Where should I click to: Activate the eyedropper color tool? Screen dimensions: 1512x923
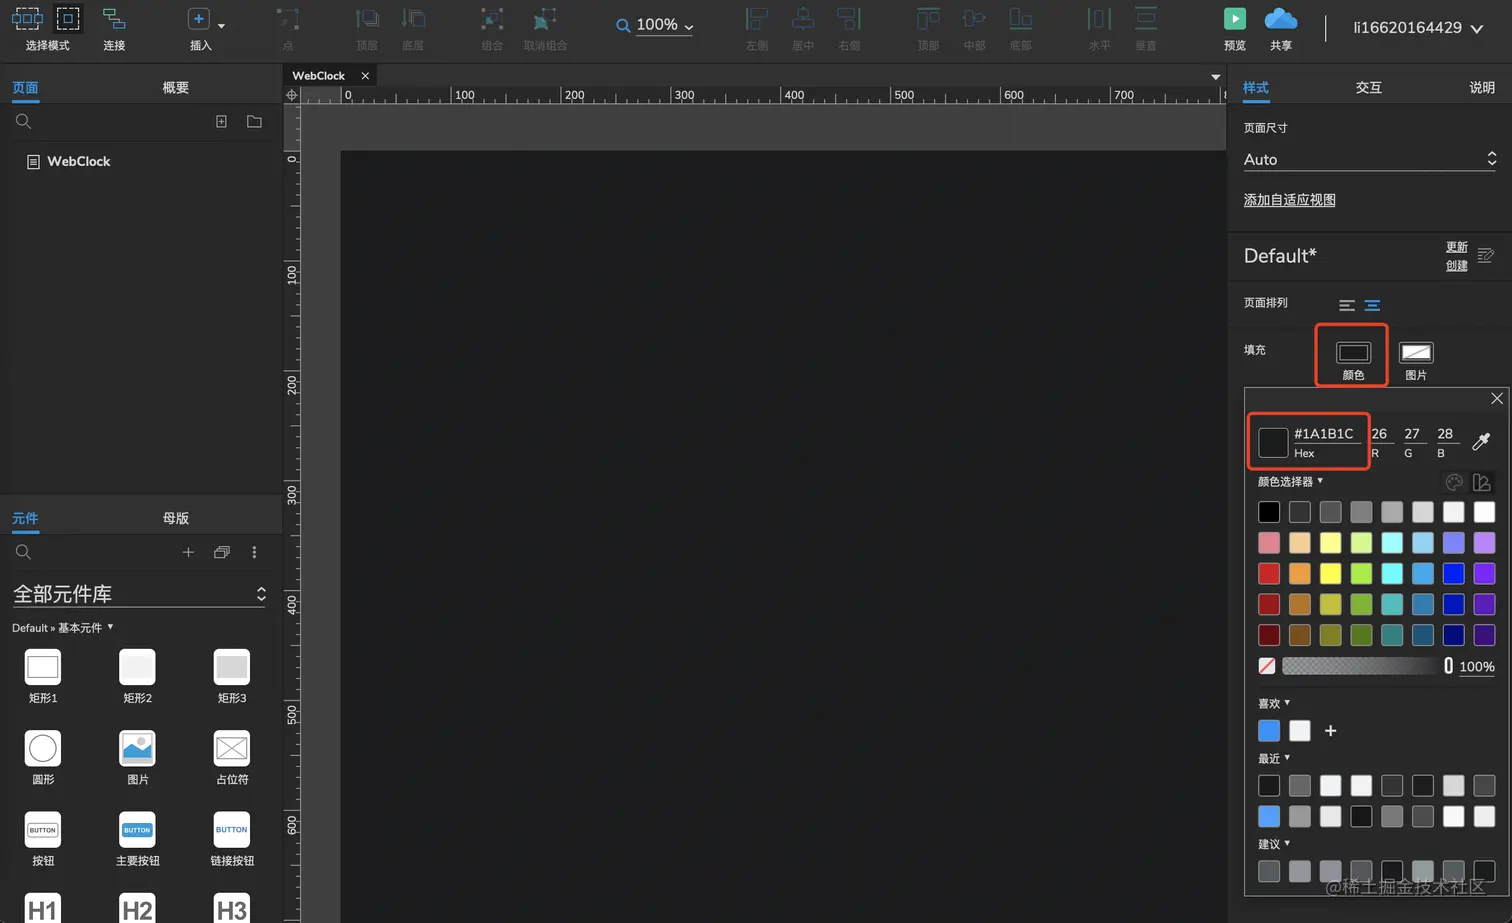click(1481, 441)
